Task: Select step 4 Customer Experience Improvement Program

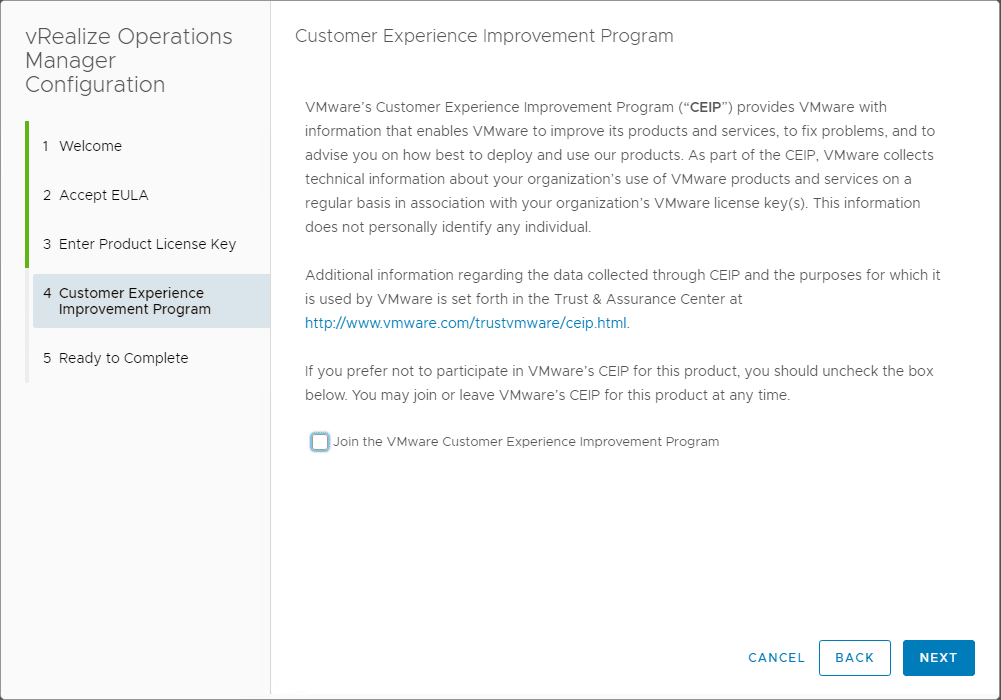Action: pyautogui.click(x=134, y=301)
